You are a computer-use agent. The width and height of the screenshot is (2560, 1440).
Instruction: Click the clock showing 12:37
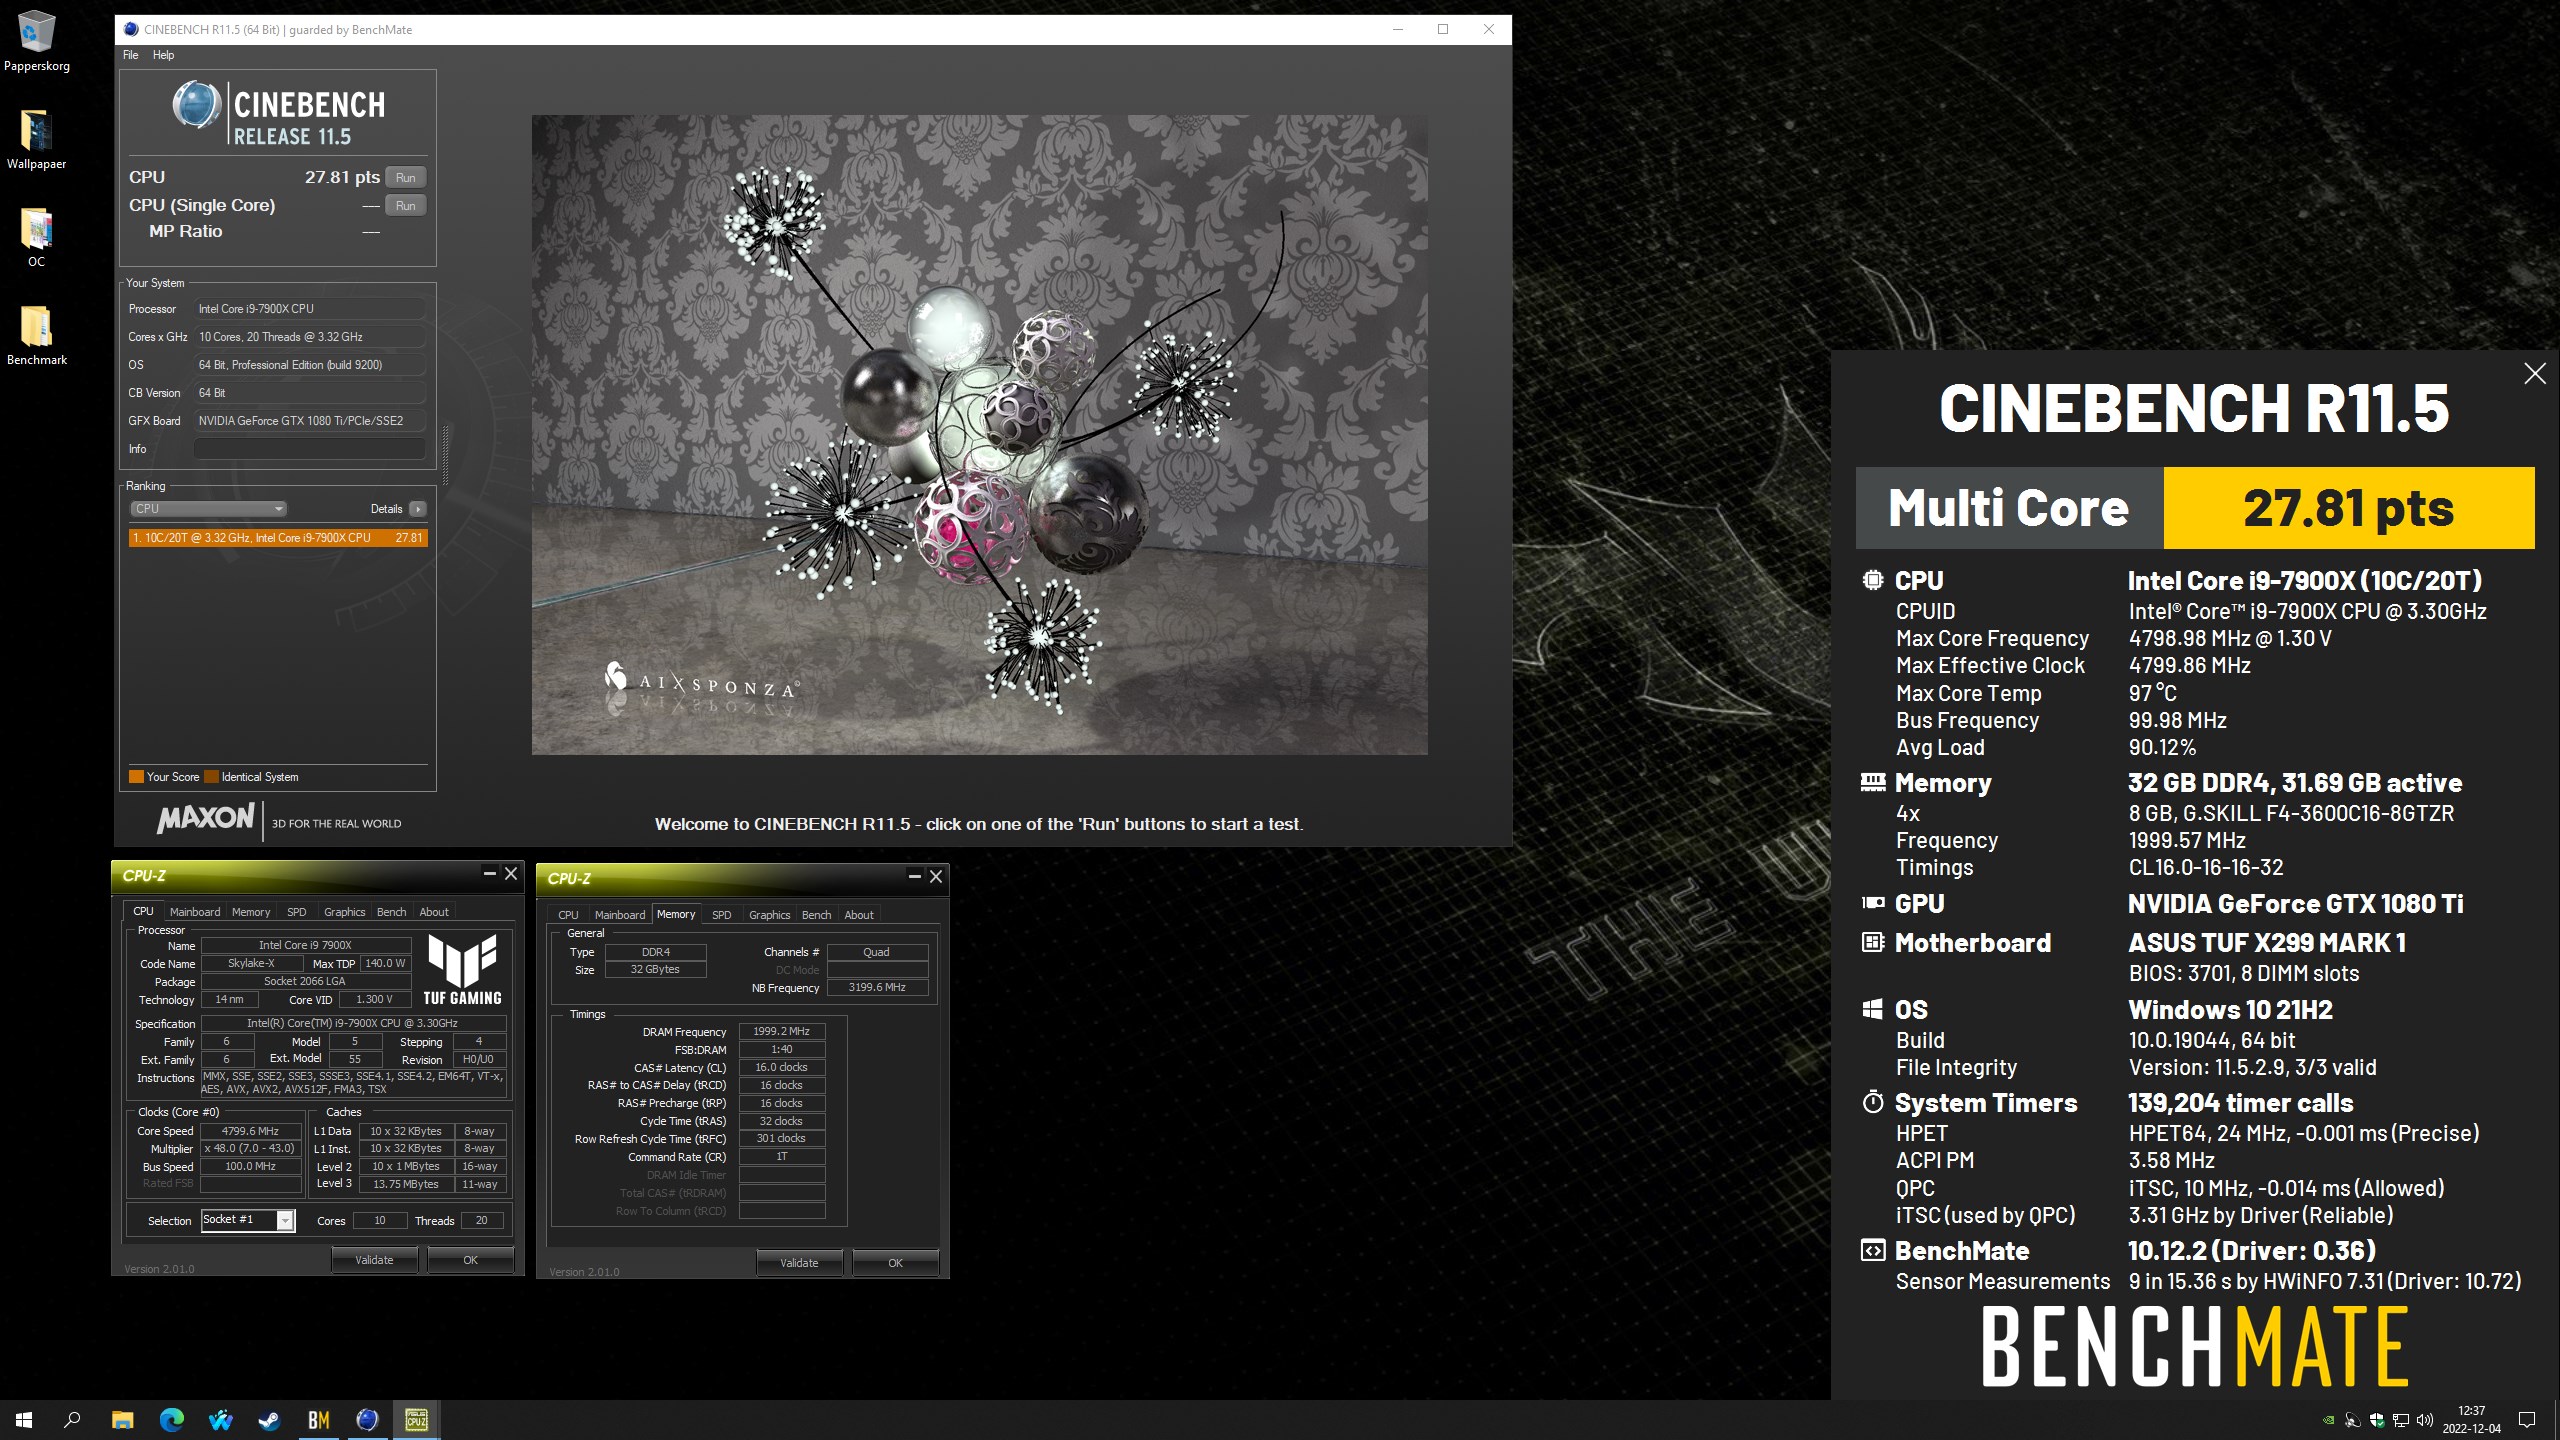[x=2471, y=1411]
